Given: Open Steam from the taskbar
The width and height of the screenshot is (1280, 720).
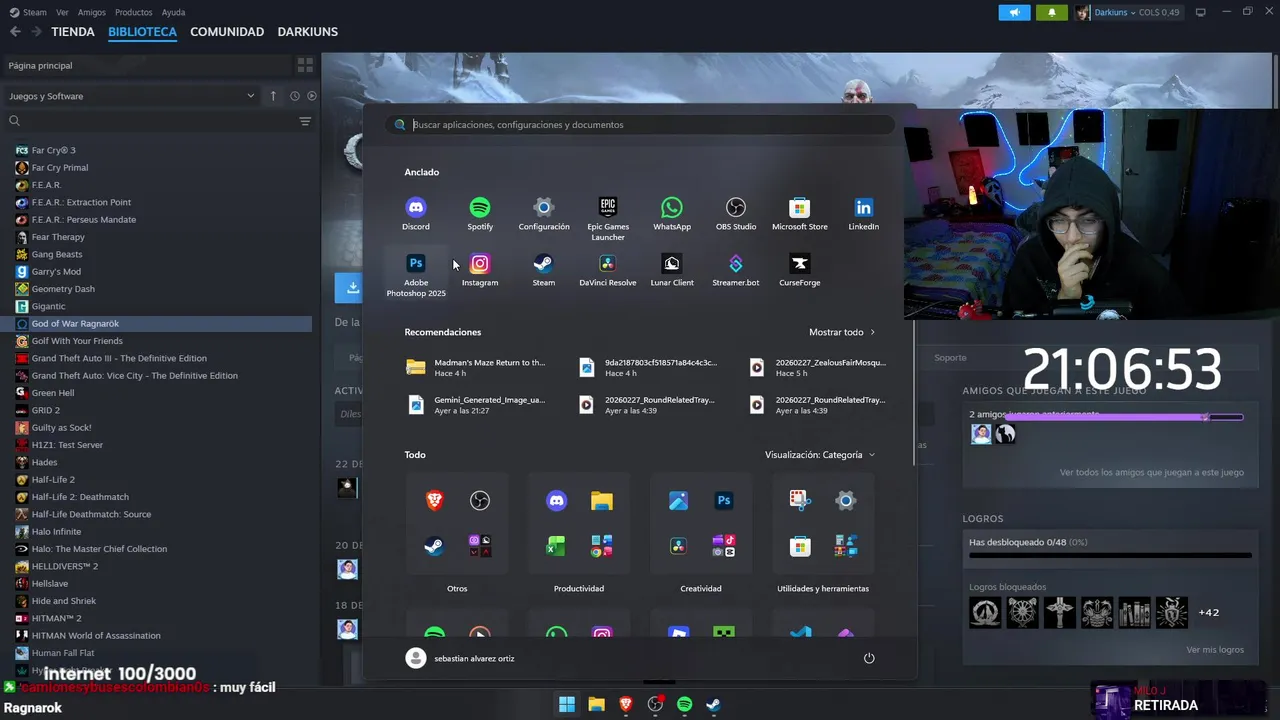Looking at the screenshot, I should 713,704.
